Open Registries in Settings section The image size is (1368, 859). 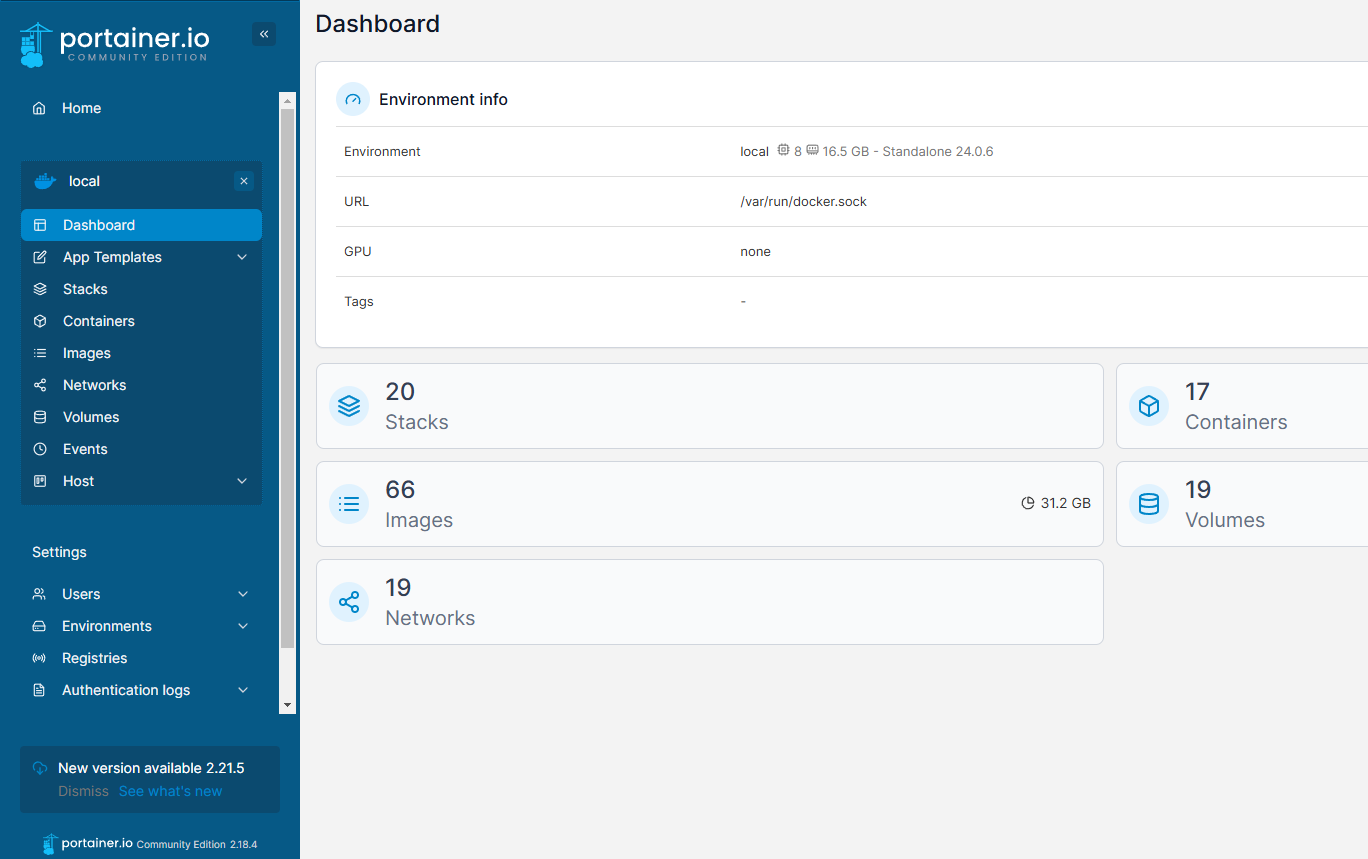pos(140,658)
